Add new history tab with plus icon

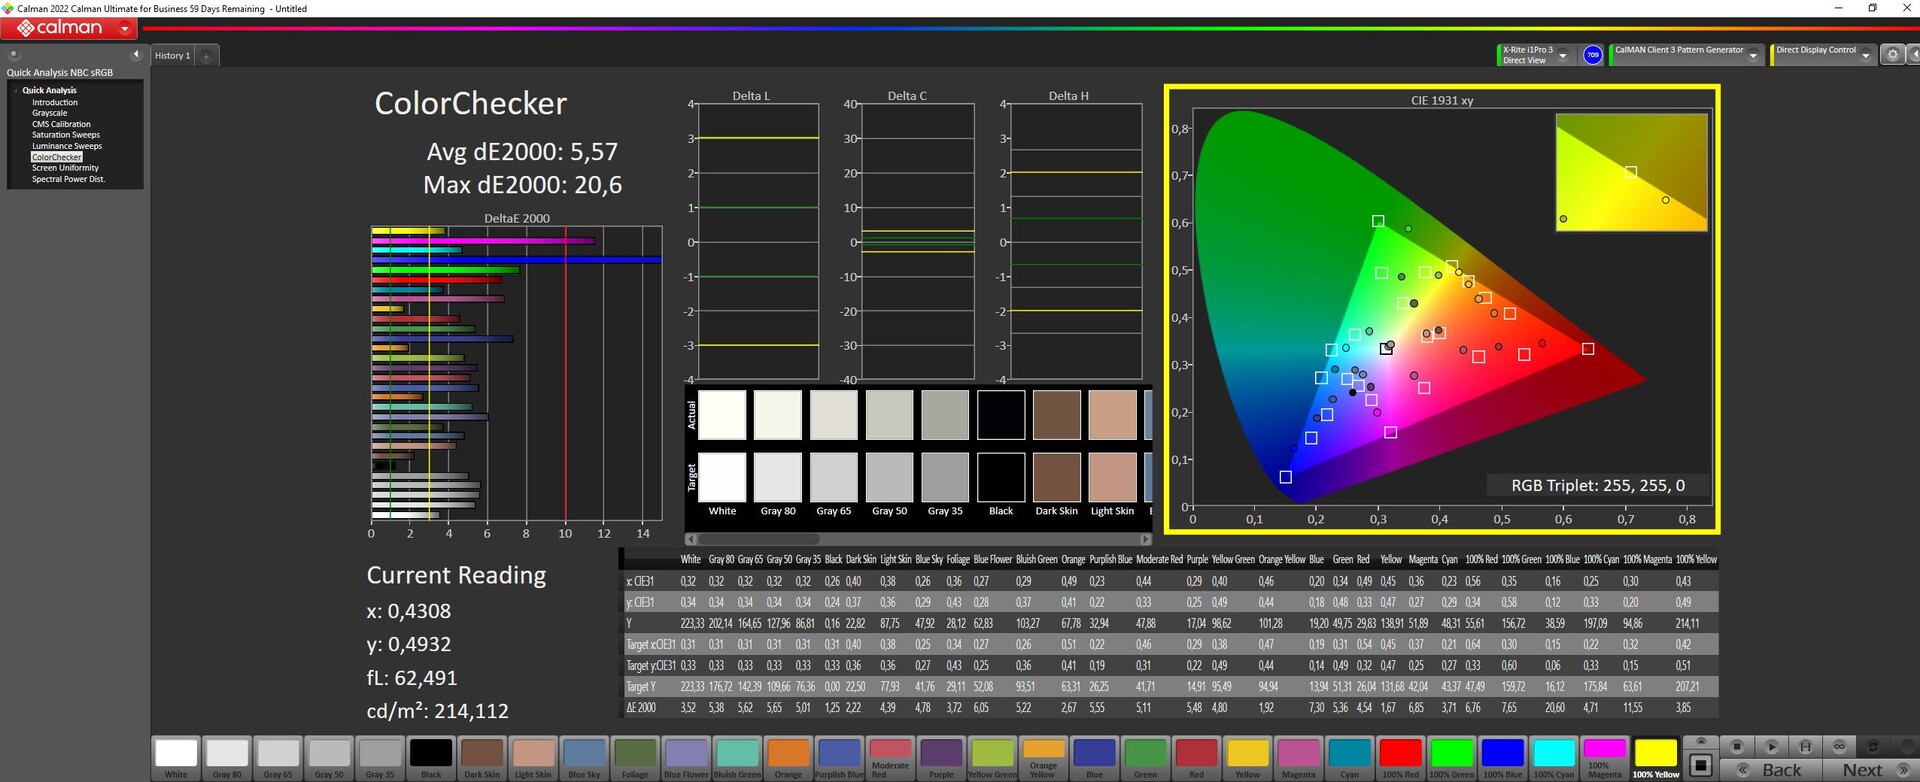point(207,56)
